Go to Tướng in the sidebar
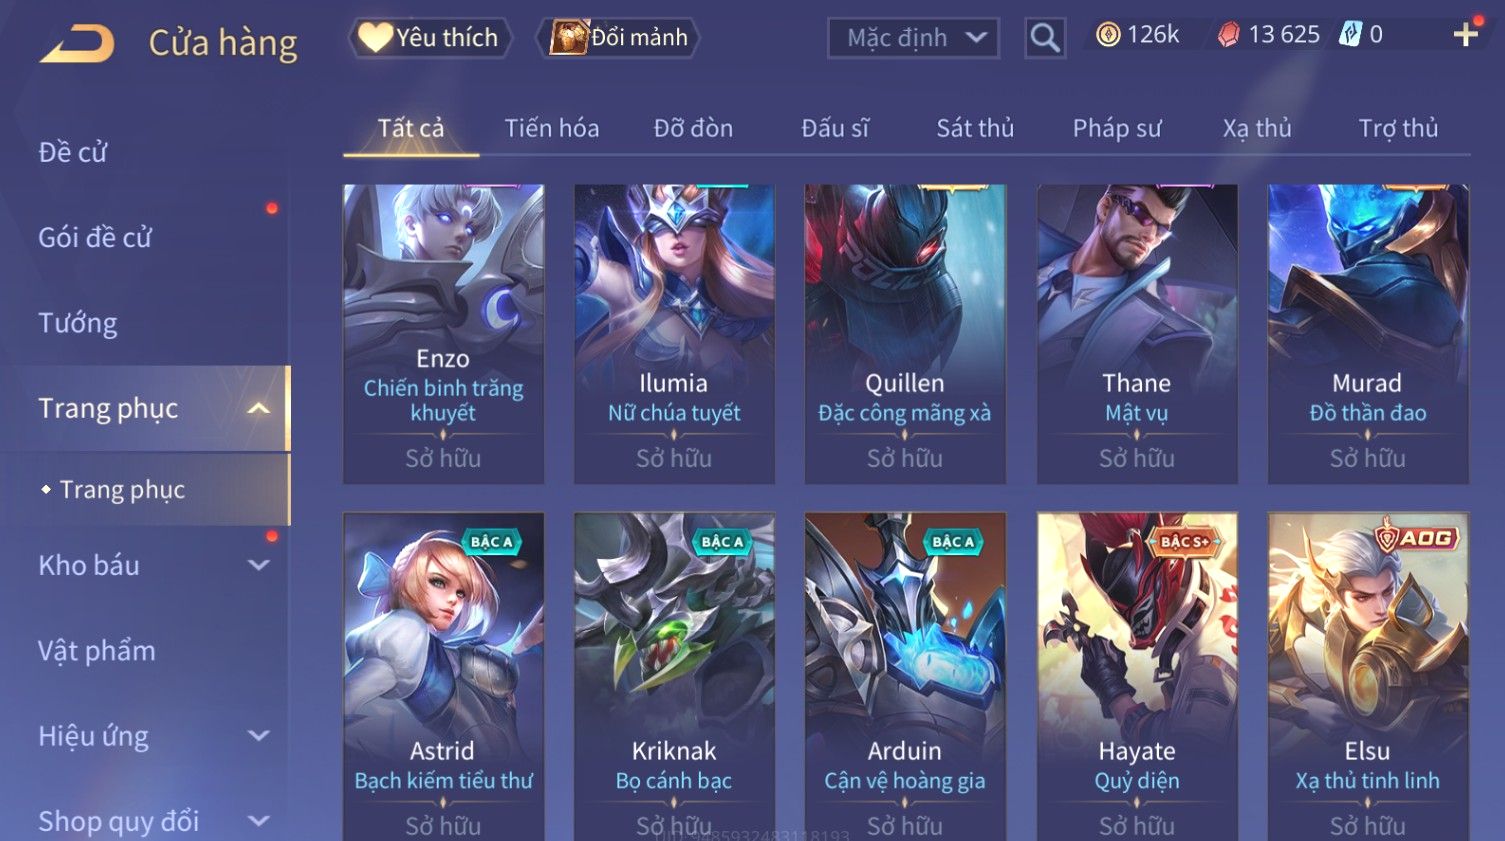This screenshot has width=1505, height=841. (x=78, y=323)
